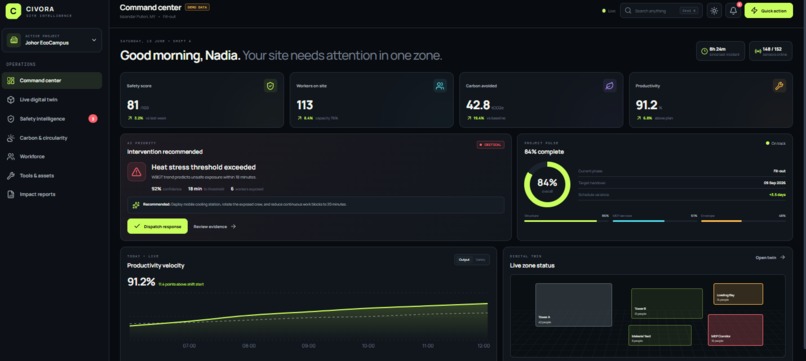Click the Tools & assets wrench icon
Viewport: 806px width, 361px height.
11,175
